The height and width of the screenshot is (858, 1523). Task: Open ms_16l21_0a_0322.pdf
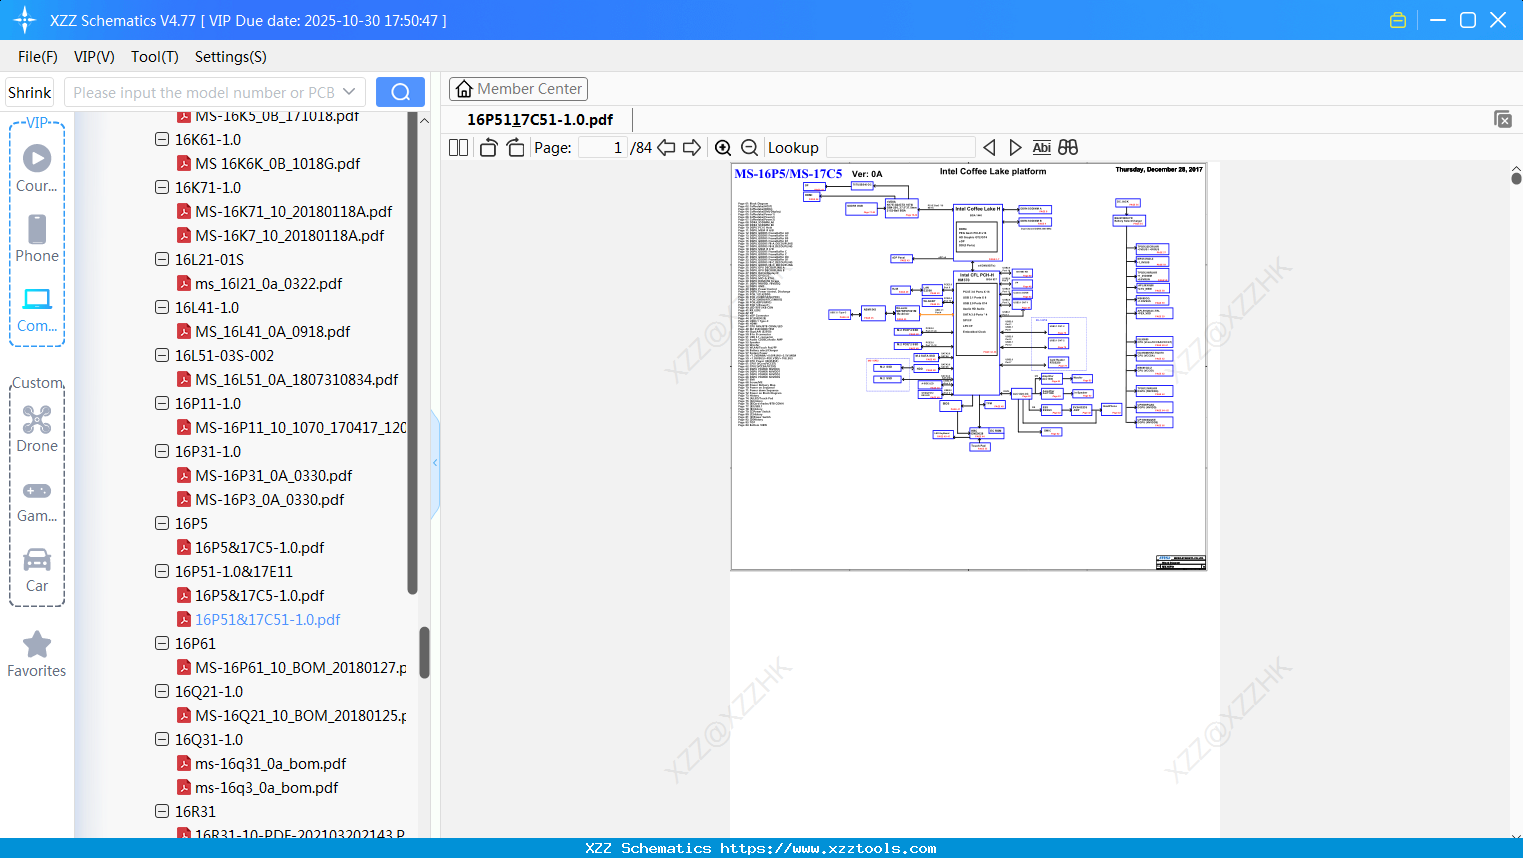[268, 283]
